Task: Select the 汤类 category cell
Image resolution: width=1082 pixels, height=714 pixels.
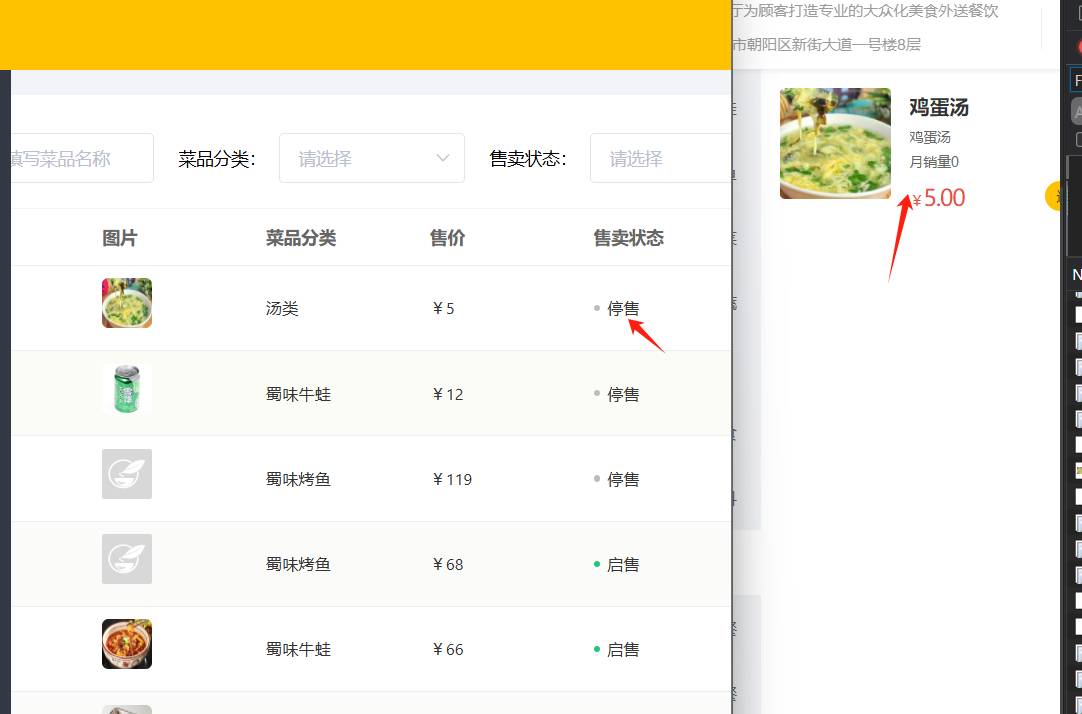Action: (282, 308)
